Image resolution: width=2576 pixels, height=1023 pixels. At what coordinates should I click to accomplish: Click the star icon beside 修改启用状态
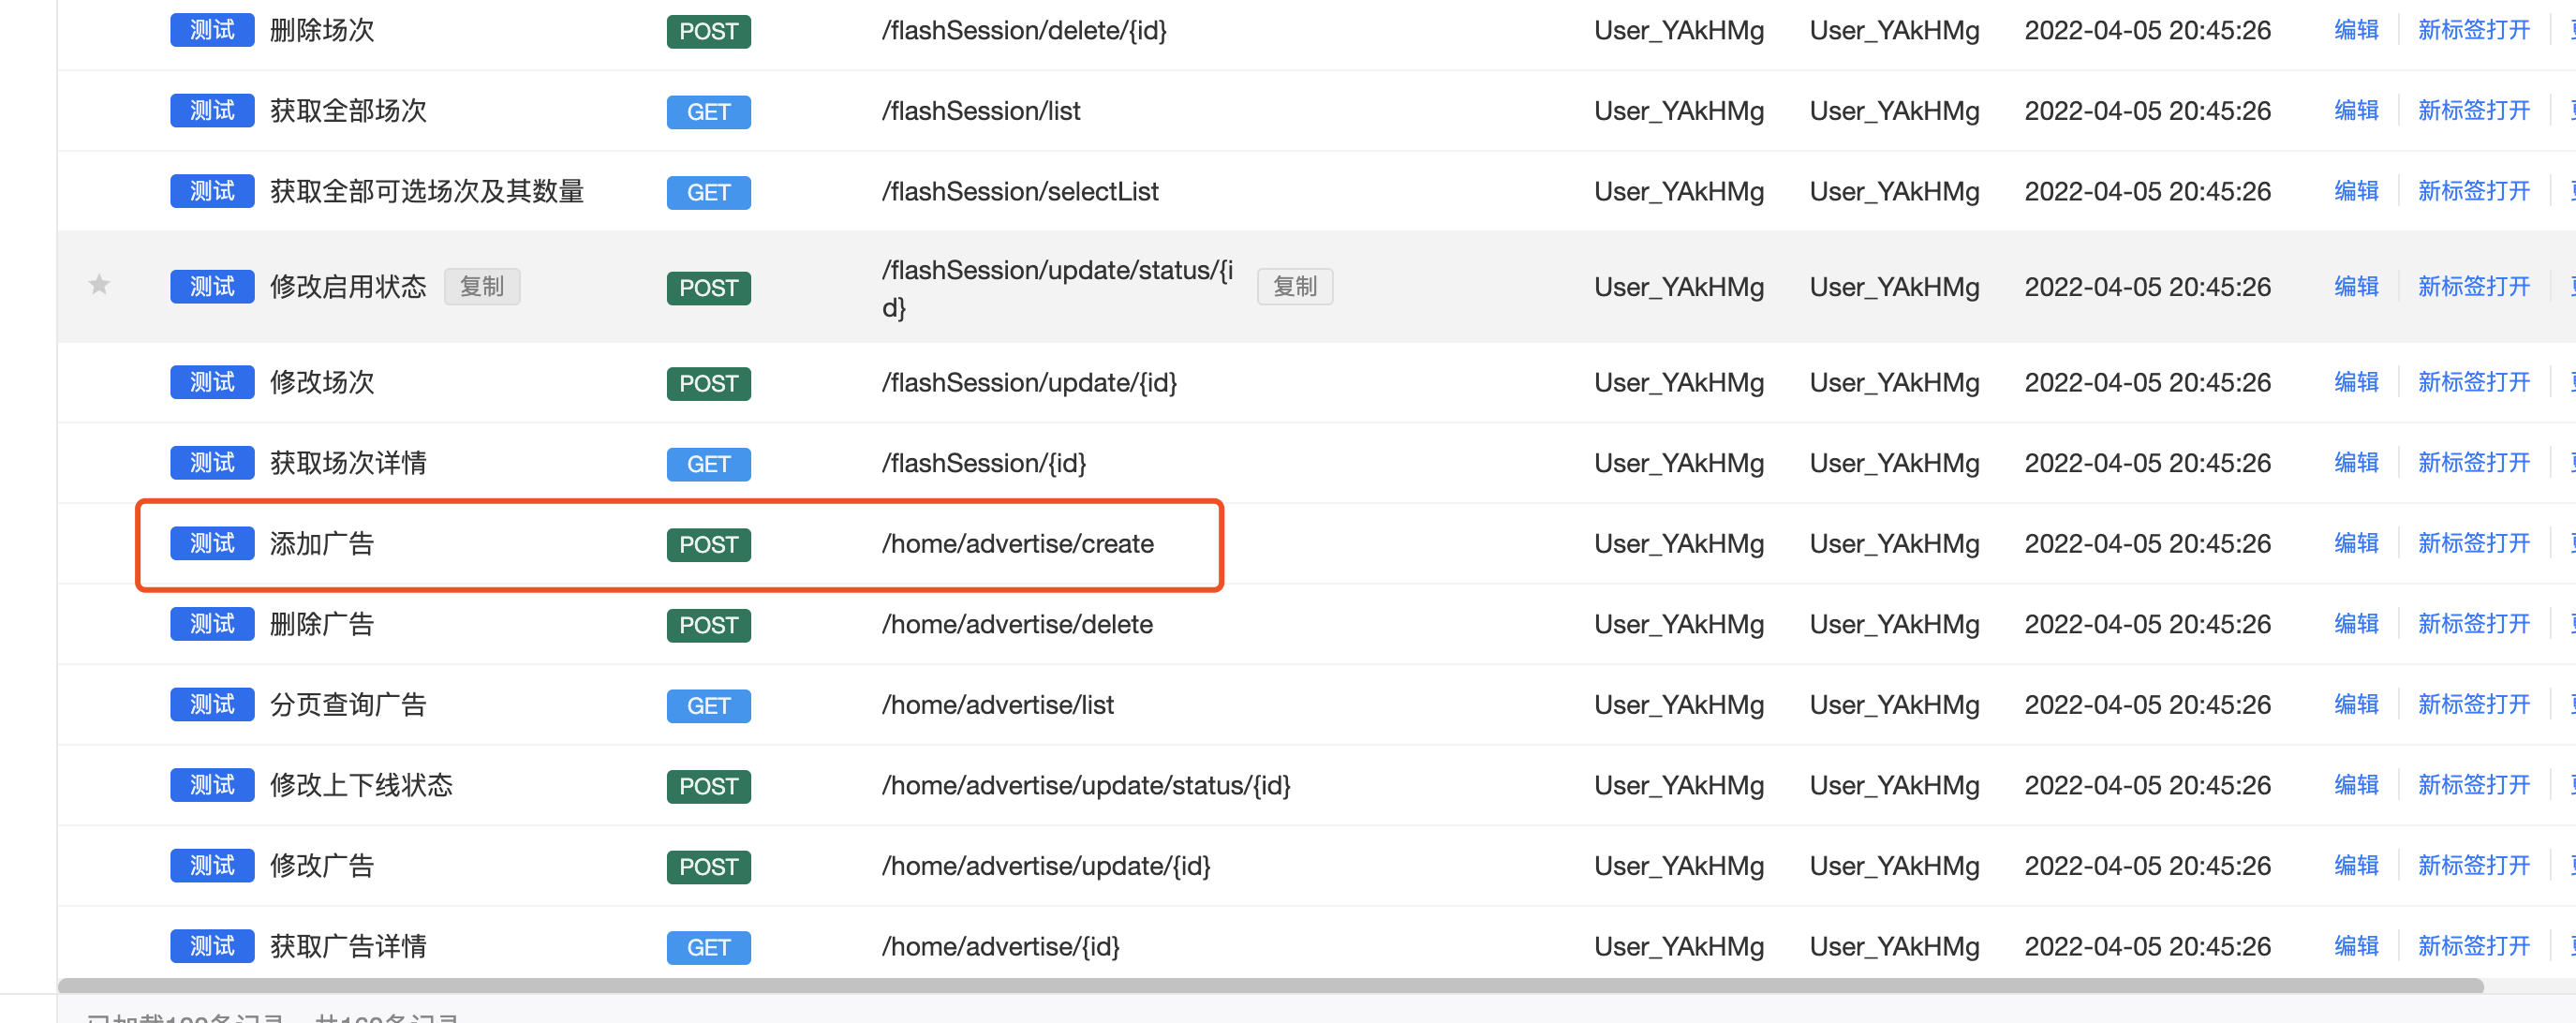click(x=99, y=286)
